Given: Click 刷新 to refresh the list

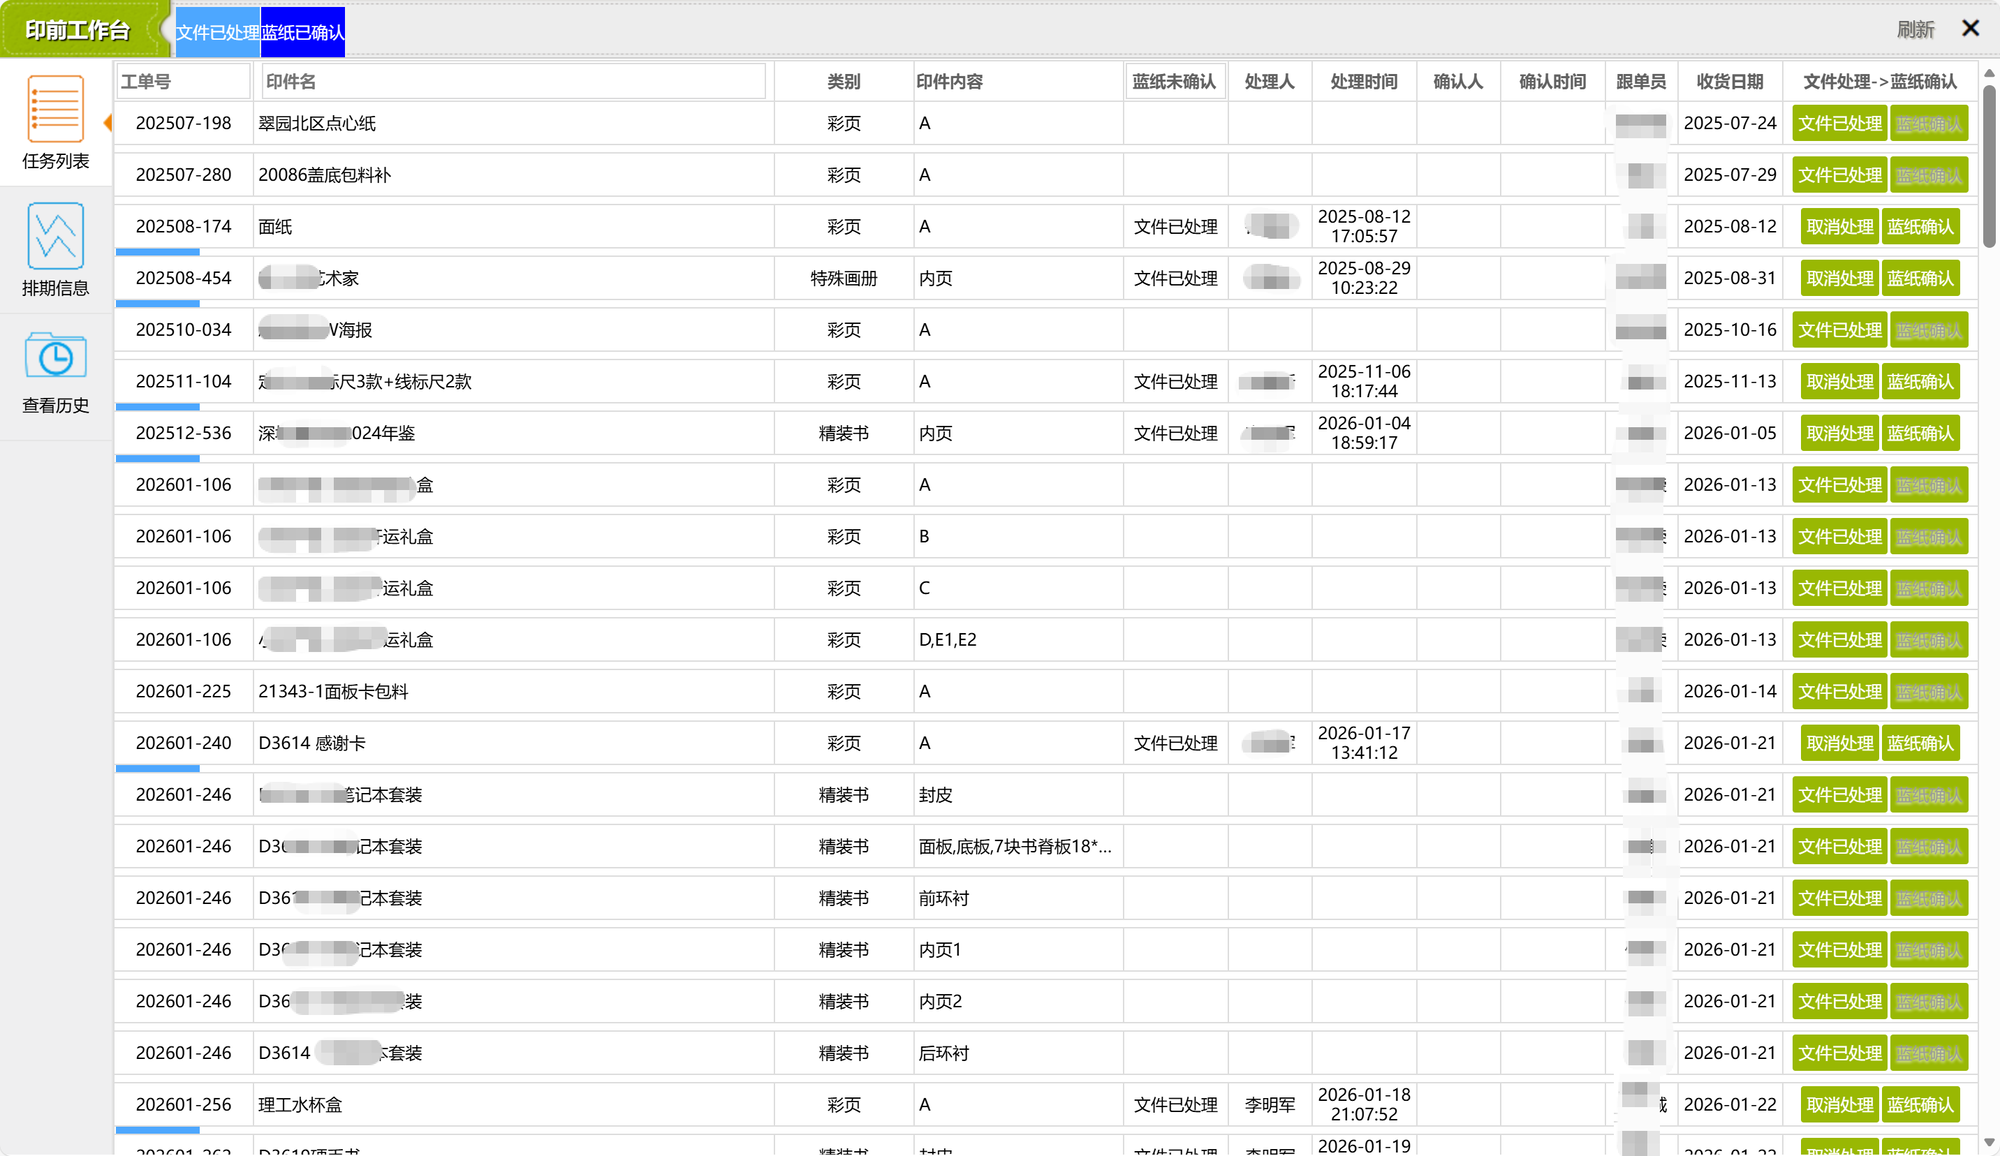Looking at the screenshot, I should pyautogui.click(x=1915, y=30).
